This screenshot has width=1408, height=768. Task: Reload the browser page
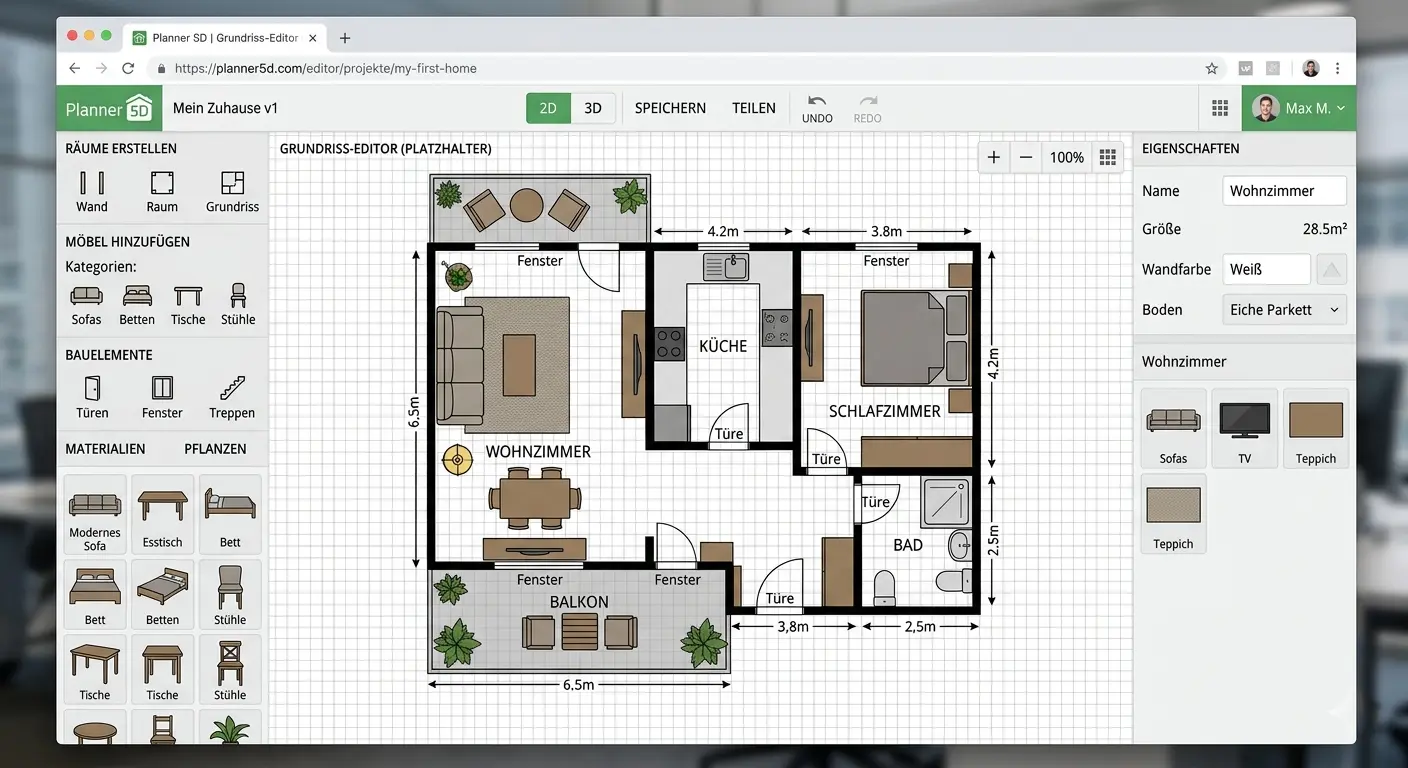(x=128, y=69)
